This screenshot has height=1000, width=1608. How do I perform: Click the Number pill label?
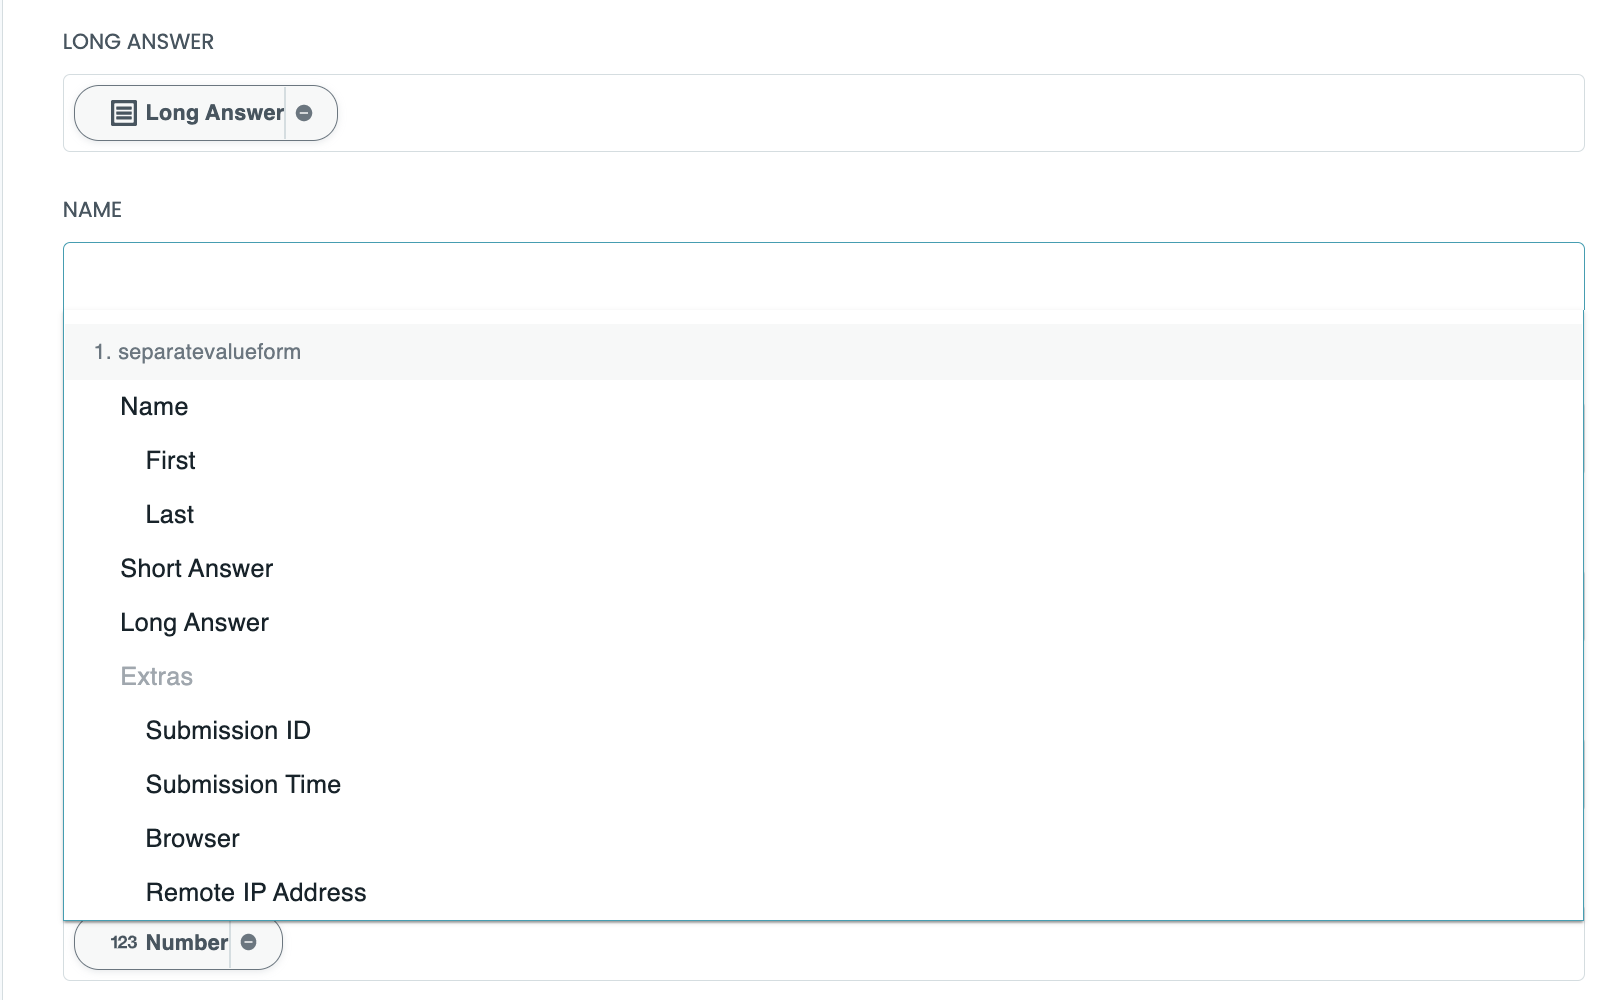coord(187,942)
